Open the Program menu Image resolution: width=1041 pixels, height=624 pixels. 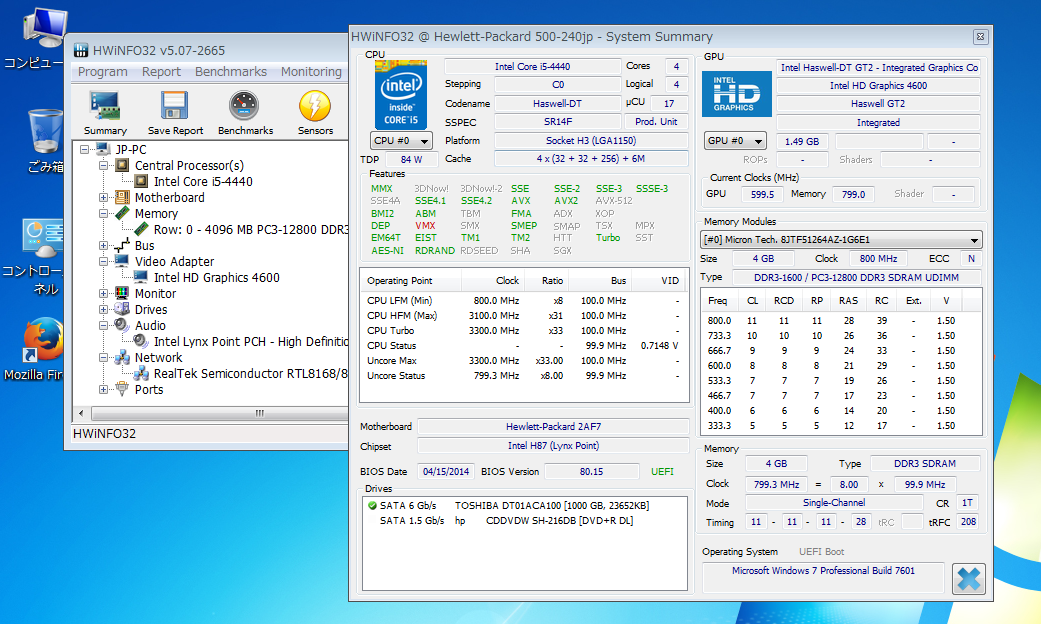[102, 72]
